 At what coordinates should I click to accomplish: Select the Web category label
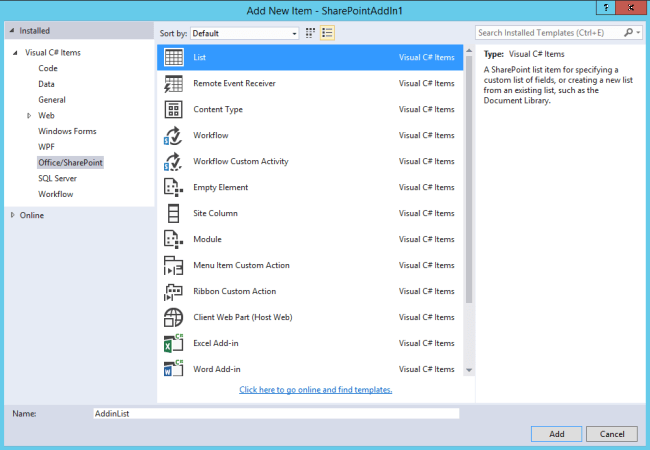click(x=46, y=116)
